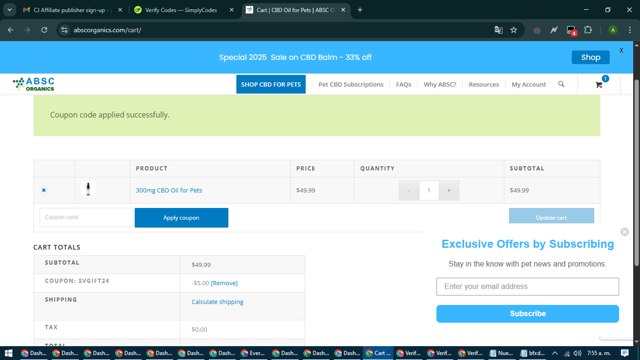This screenshot has height=360, width=640.
Task: Open the taskbar clock showing 7:55 a. m.
Action: (599, 353)
